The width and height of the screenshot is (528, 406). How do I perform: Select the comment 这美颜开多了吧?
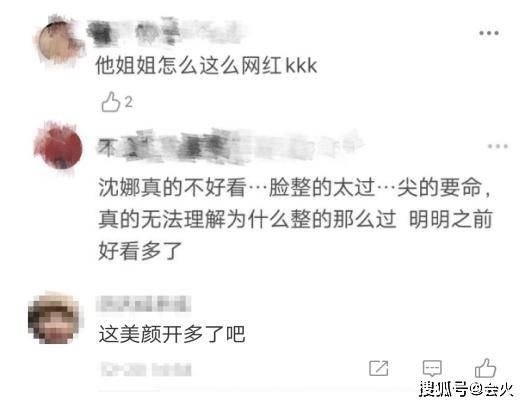[x=172, y=334]
